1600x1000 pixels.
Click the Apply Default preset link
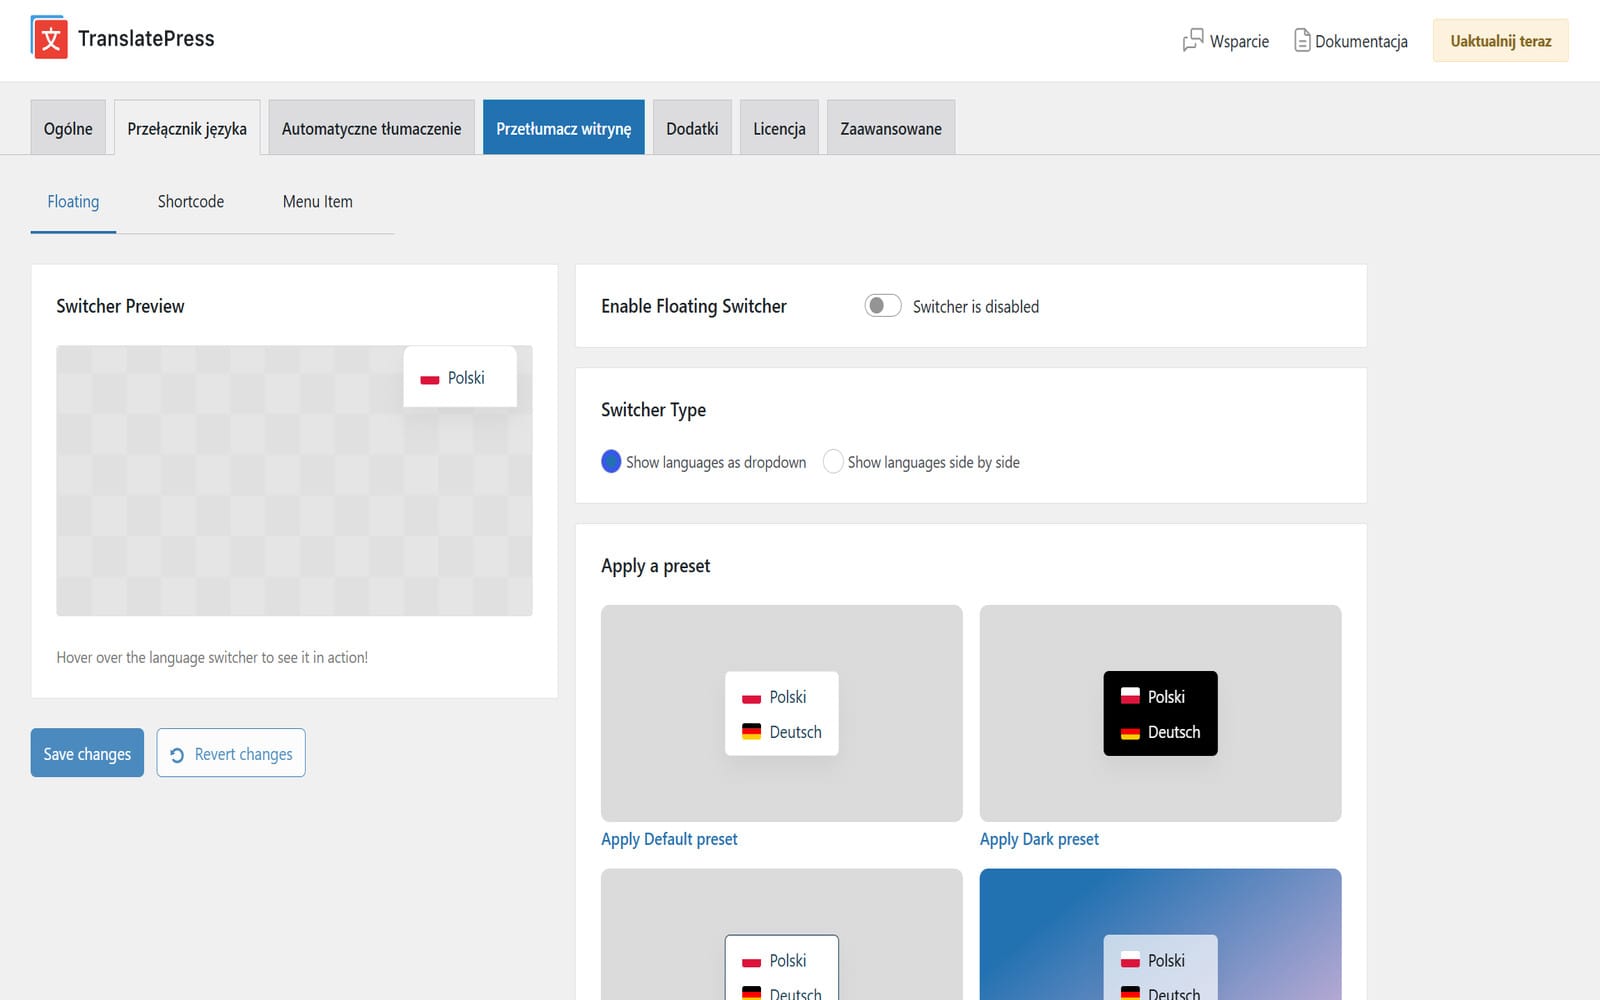pos(669,839)
